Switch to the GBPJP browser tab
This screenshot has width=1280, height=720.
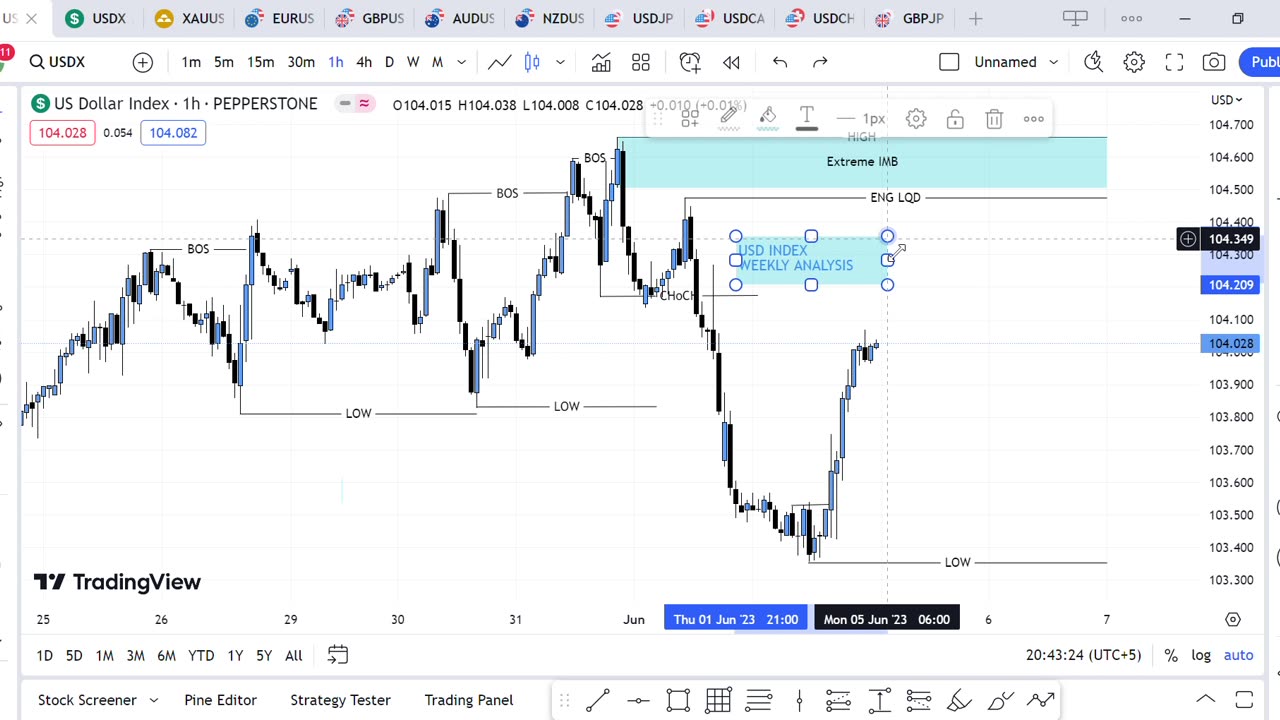[910, 18]
